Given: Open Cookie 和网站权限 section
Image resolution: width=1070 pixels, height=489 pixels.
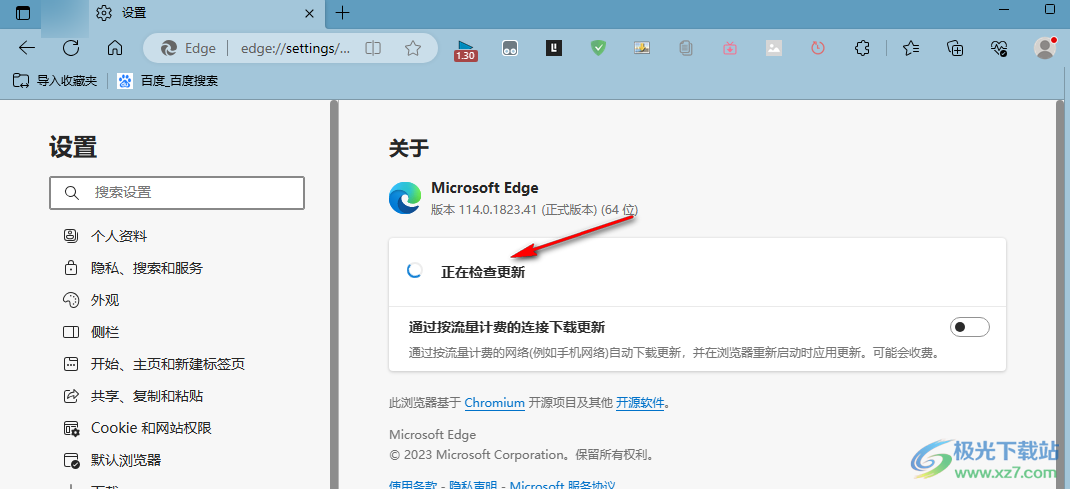Looking at the screenshot, I should [x=138, y=428].
